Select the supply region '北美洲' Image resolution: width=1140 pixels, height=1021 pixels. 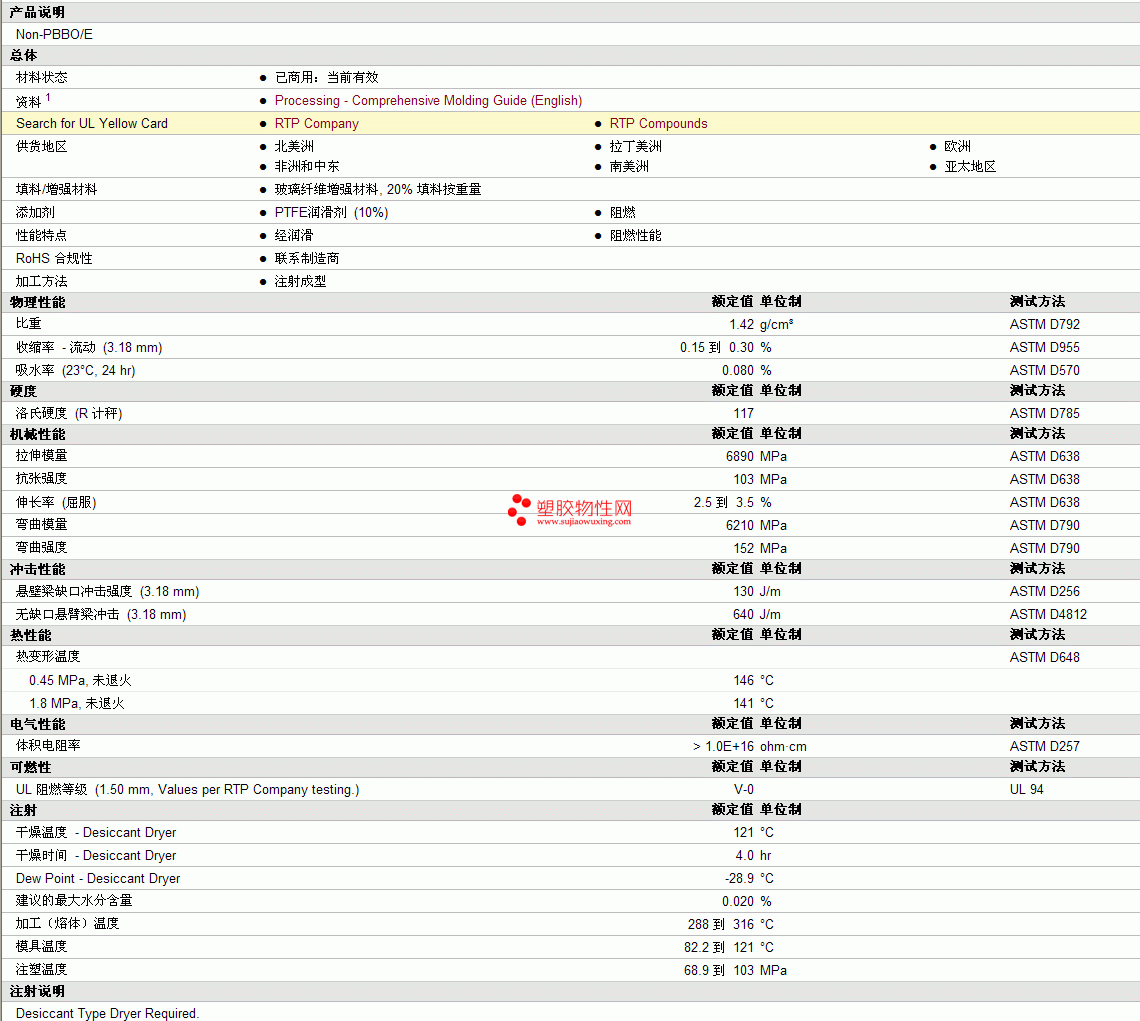coord(294,146)
